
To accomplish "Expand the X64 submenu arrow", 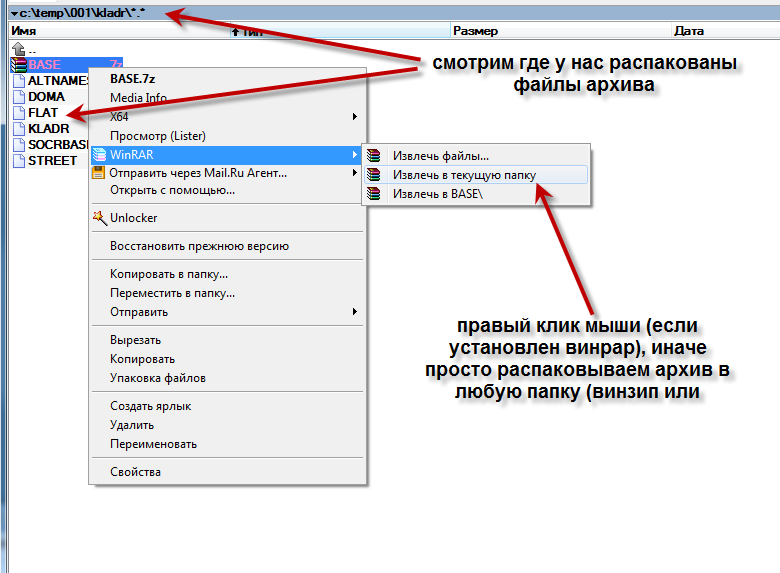I will point(354,117).
